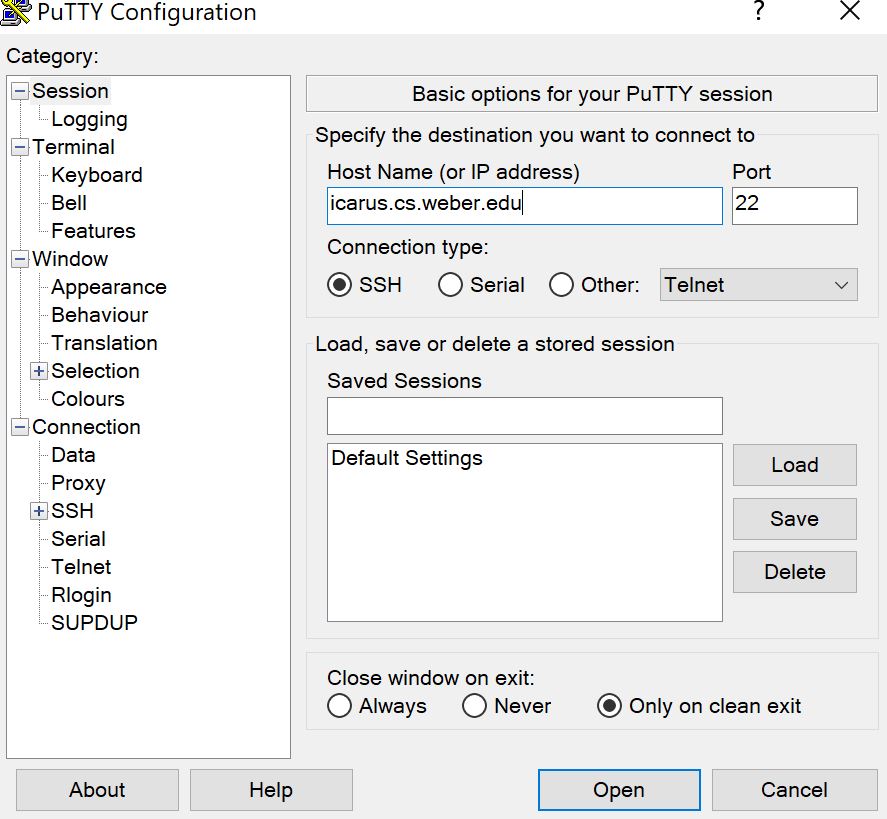Click the PuTTY icon in title bar
The image size is (887, 819).
(14, 13)
